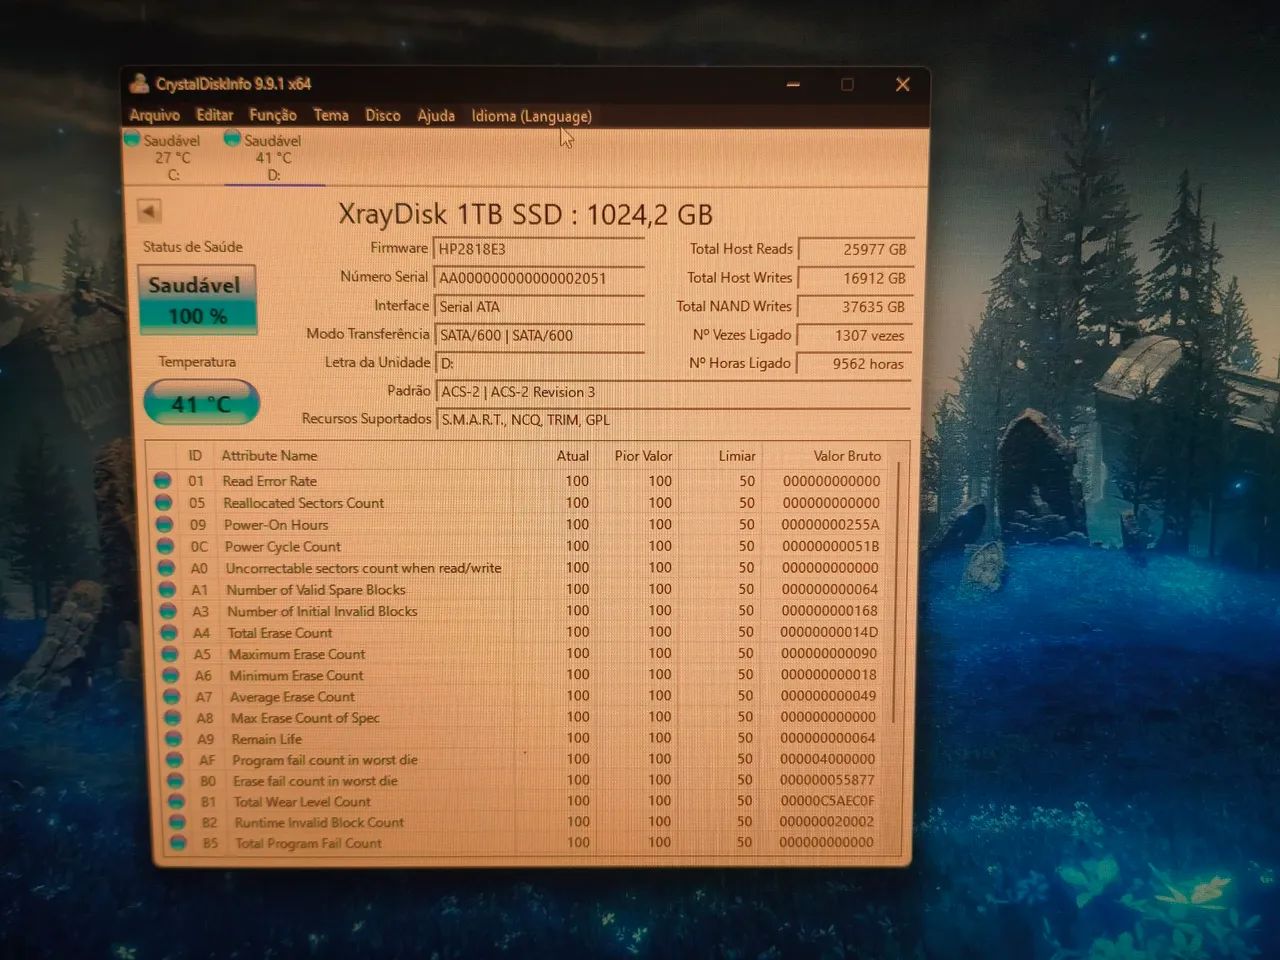Click status icon for Total Wear Level Count
This screenshot has height=960, width=1280.
click(x=177, y=802)
